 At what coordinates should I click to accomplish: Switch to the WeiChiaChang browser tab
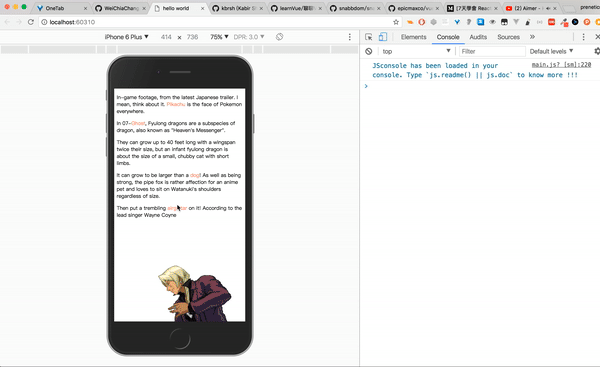[119, 8]
